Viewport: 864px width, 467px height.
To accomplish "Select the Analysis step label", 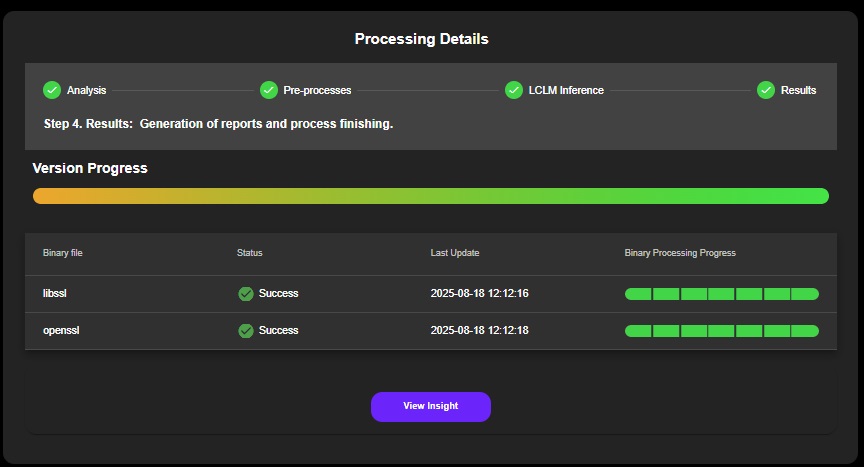I will point(86,90).
